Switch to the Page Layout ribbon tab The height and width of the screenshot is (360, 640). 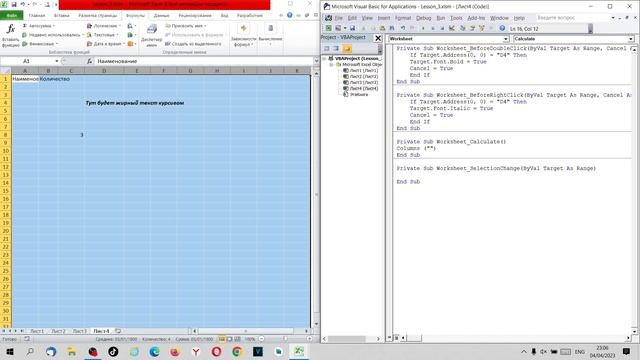tap(98, 15)
